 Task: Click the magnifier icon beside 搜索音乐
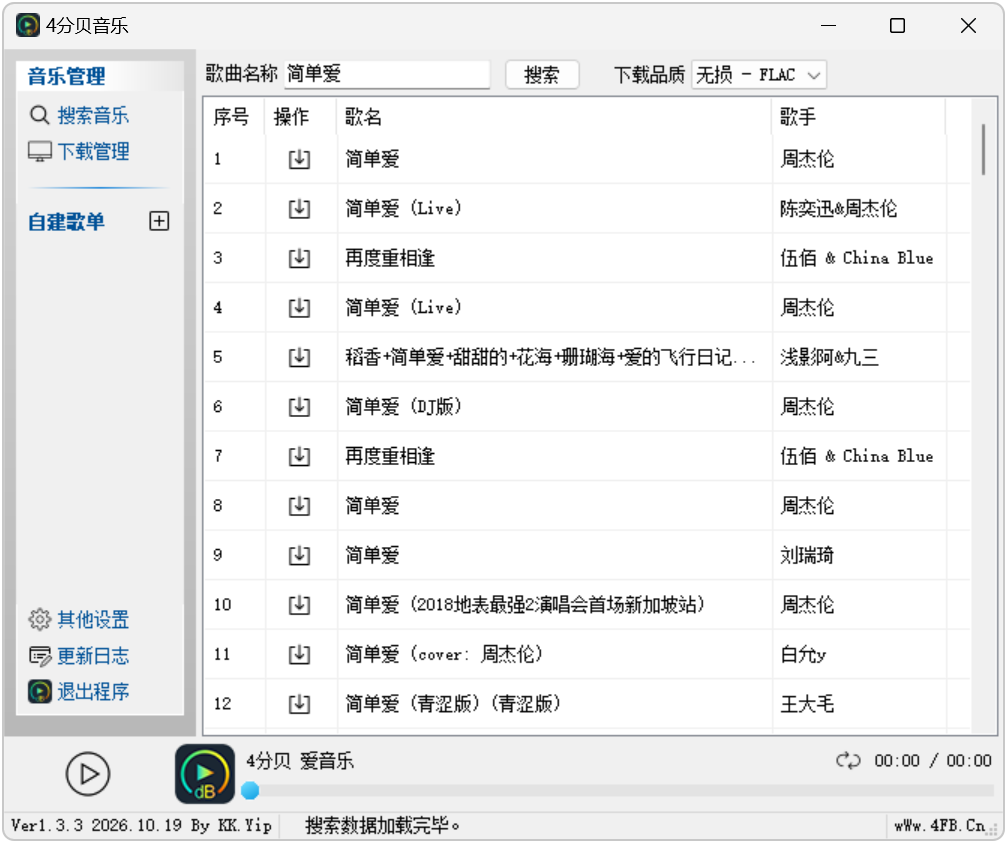[39, 115]
